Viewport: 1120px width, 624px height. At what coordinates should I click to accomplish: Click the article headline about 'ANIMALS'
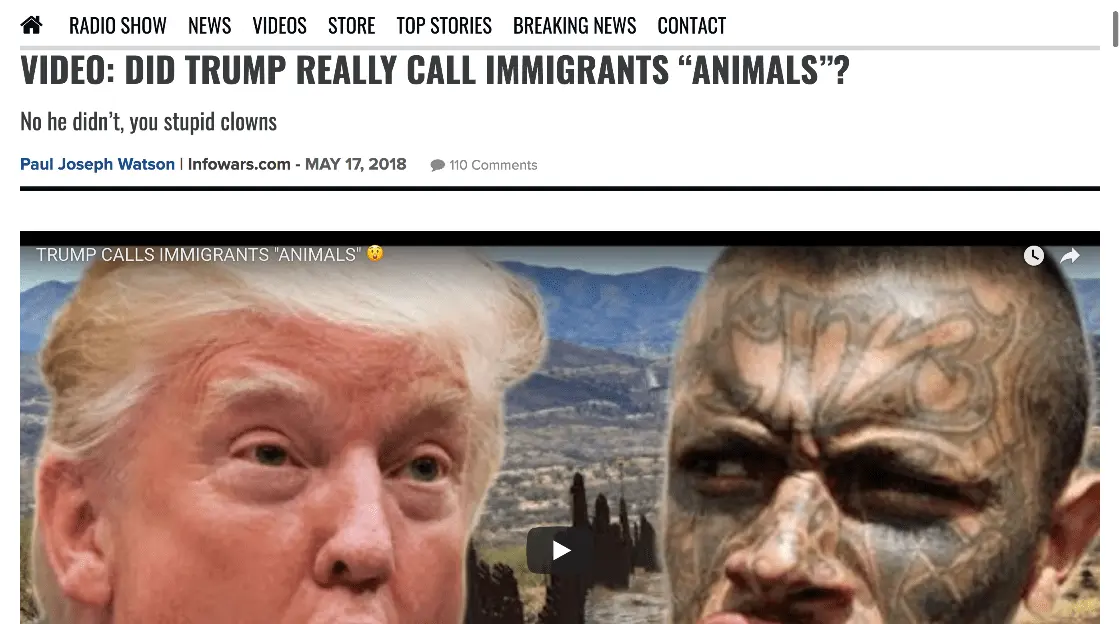click(435, 70)
